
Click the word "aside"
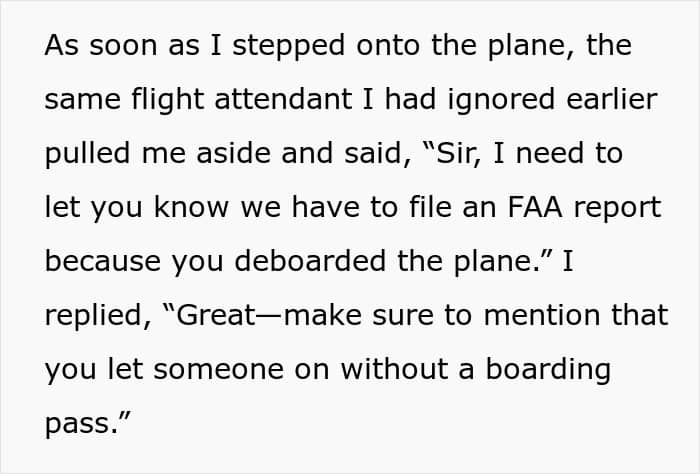[x=233, y=153]
